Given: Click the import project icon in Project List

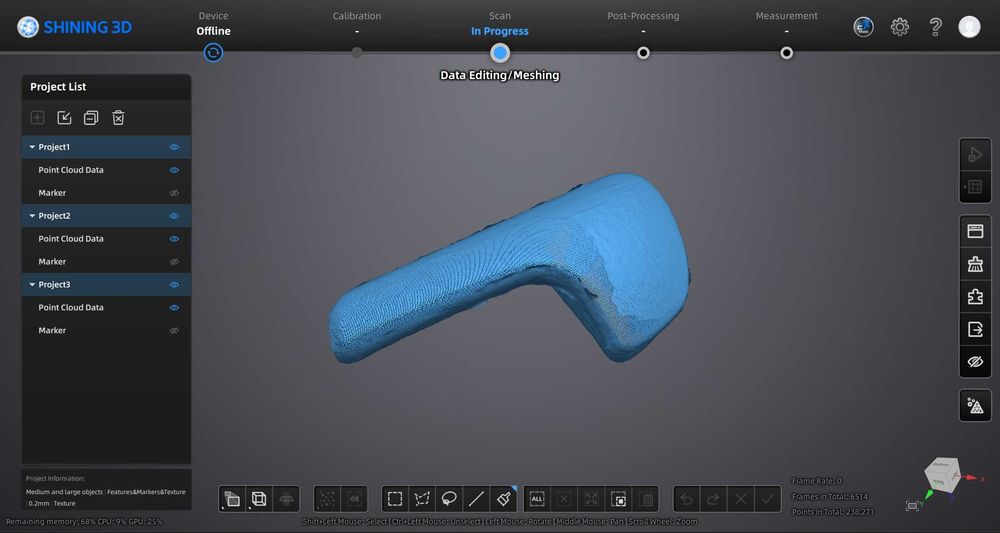Looking at the screenshot, I should click(x=64, y=117).
